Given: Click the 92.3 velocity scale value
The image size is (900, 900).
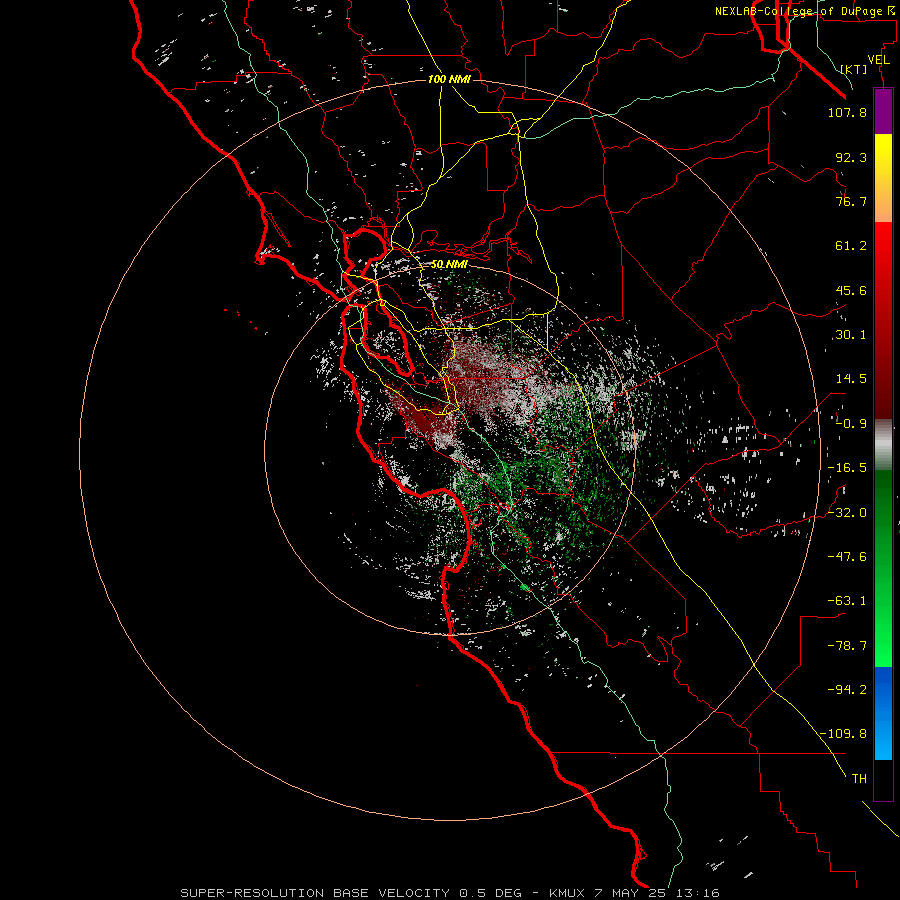Looking at the screenshot, I should [851, 157].
